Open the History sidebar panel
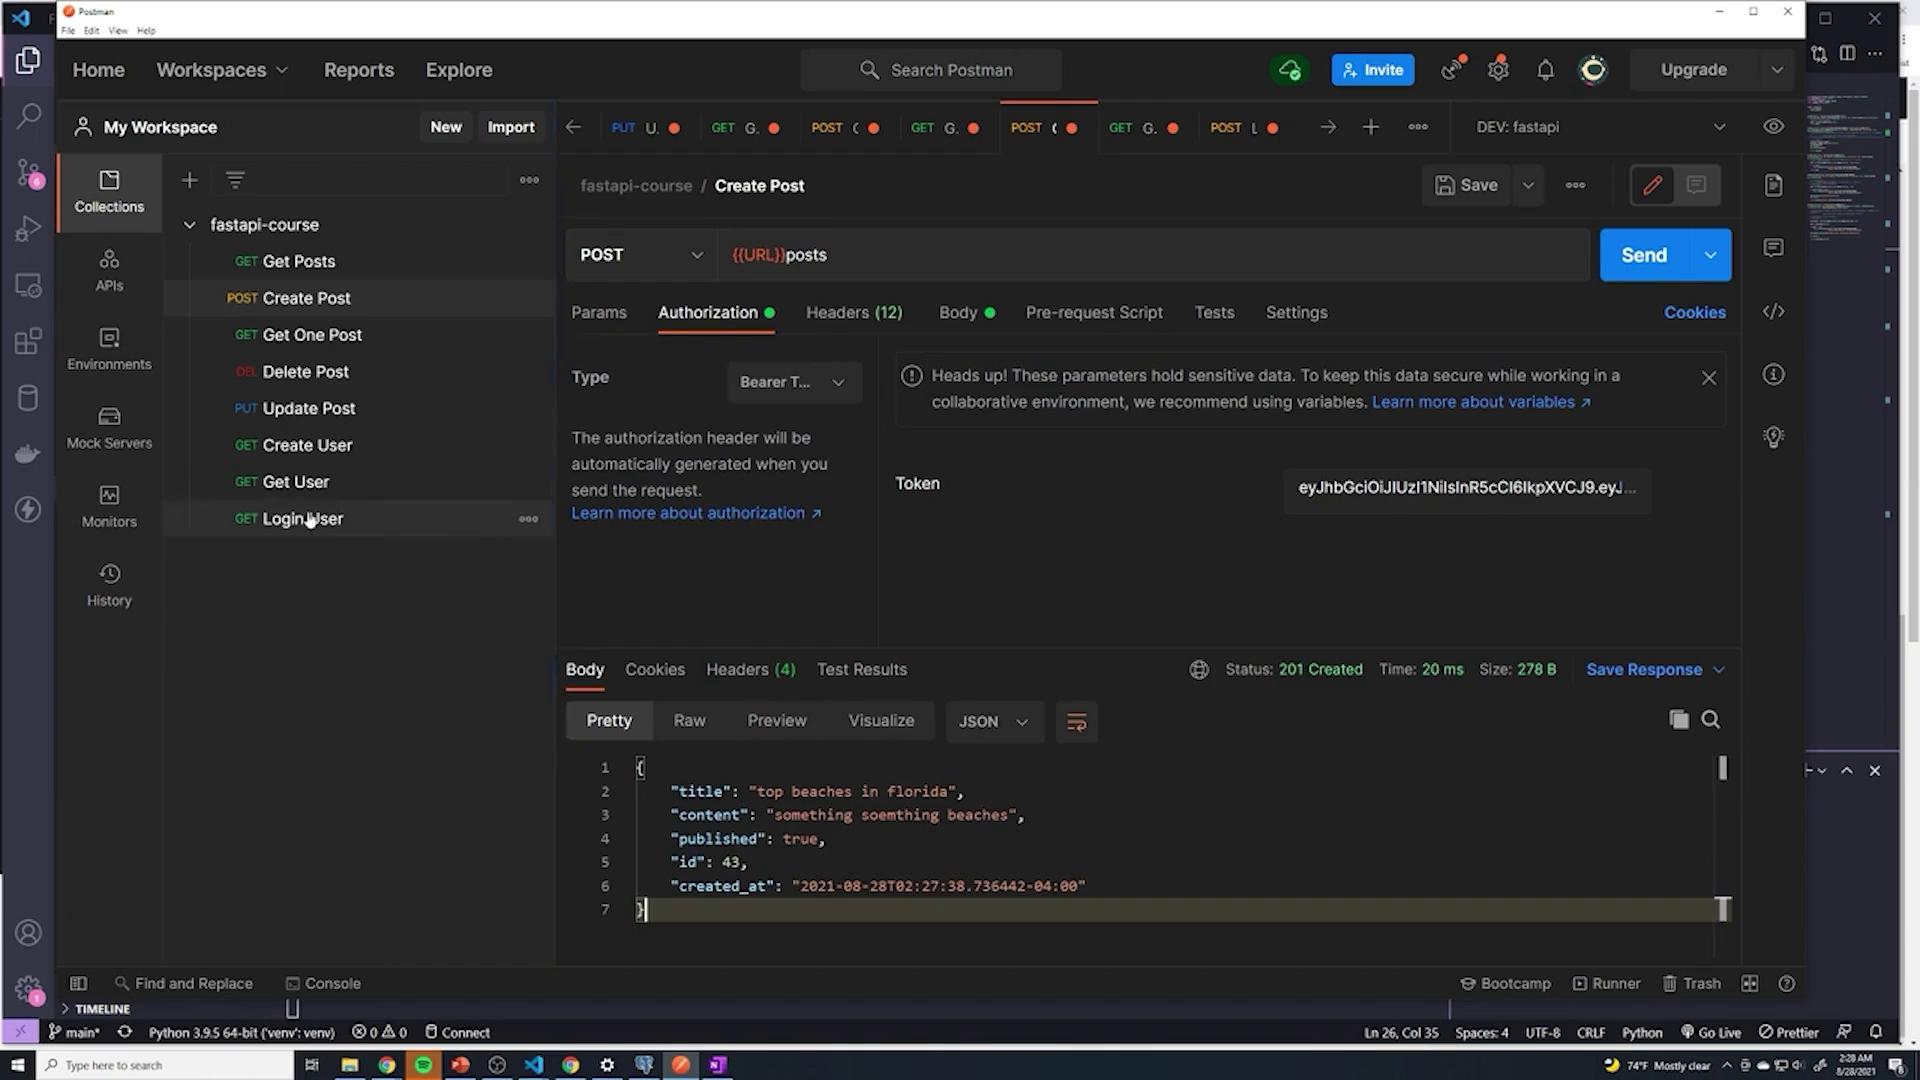This screenshot has width=1920, height=1080. [109, 585]
